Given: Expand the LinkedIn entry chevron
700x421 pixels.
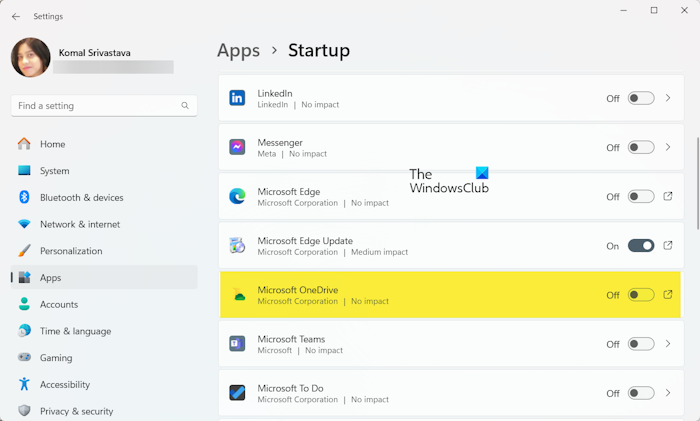Looking at the screenshot, I should click(x=668, y=98).
